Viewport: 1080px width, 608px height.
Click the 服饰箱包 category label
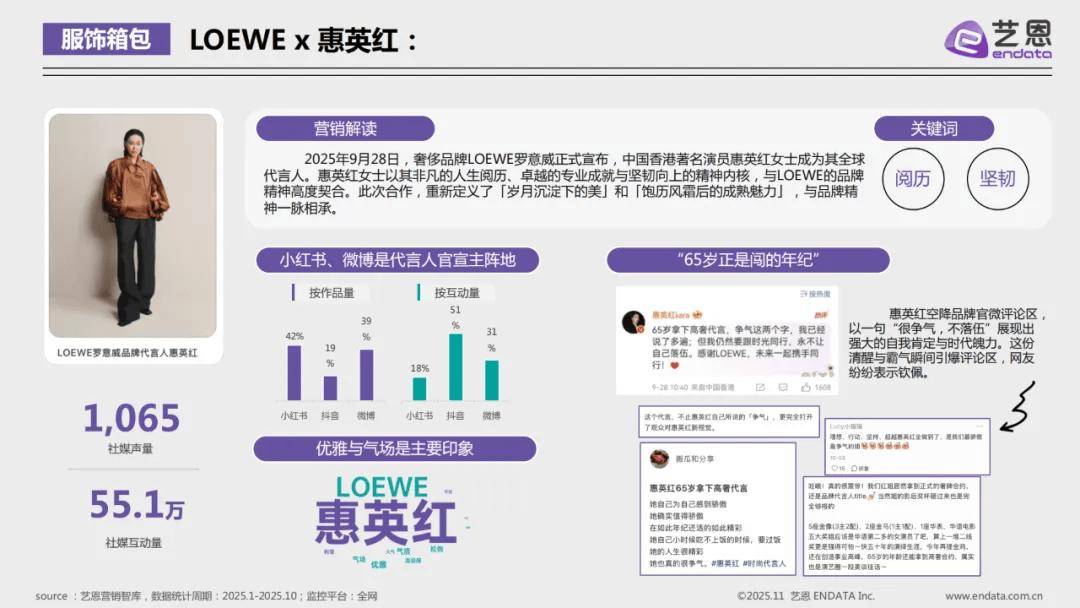point(106,39)
